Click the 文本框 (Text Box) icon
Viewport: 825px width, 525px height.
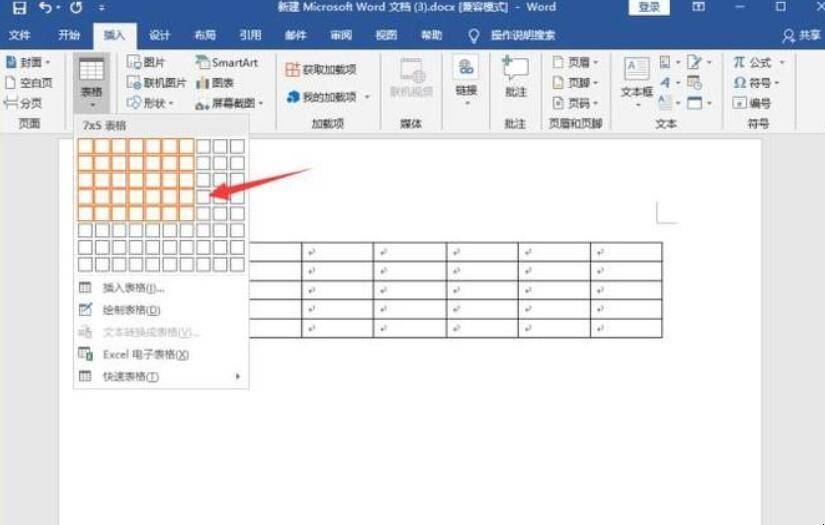(x=637, y=82)
